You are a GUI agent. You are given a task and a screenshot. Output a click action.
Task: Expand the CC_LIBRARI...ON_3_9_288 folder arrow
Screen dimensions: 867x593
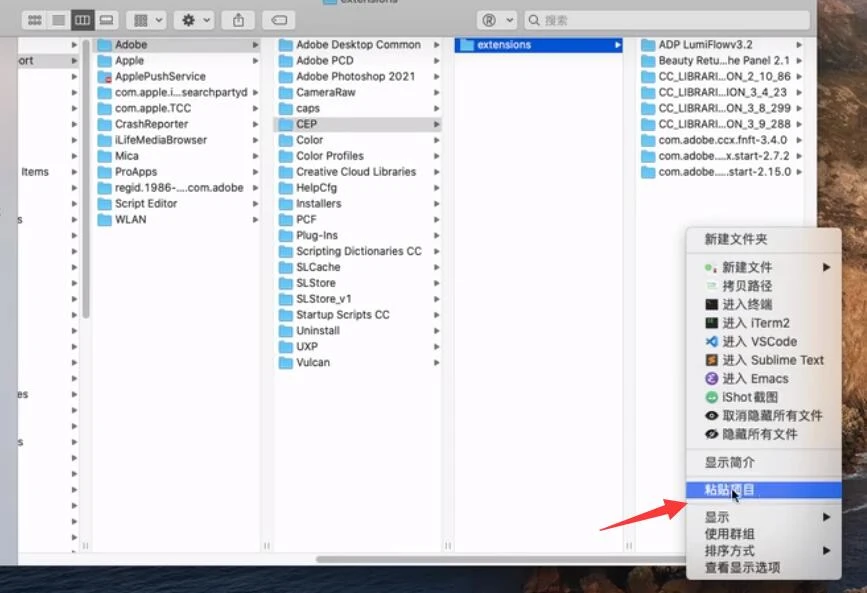799,124
